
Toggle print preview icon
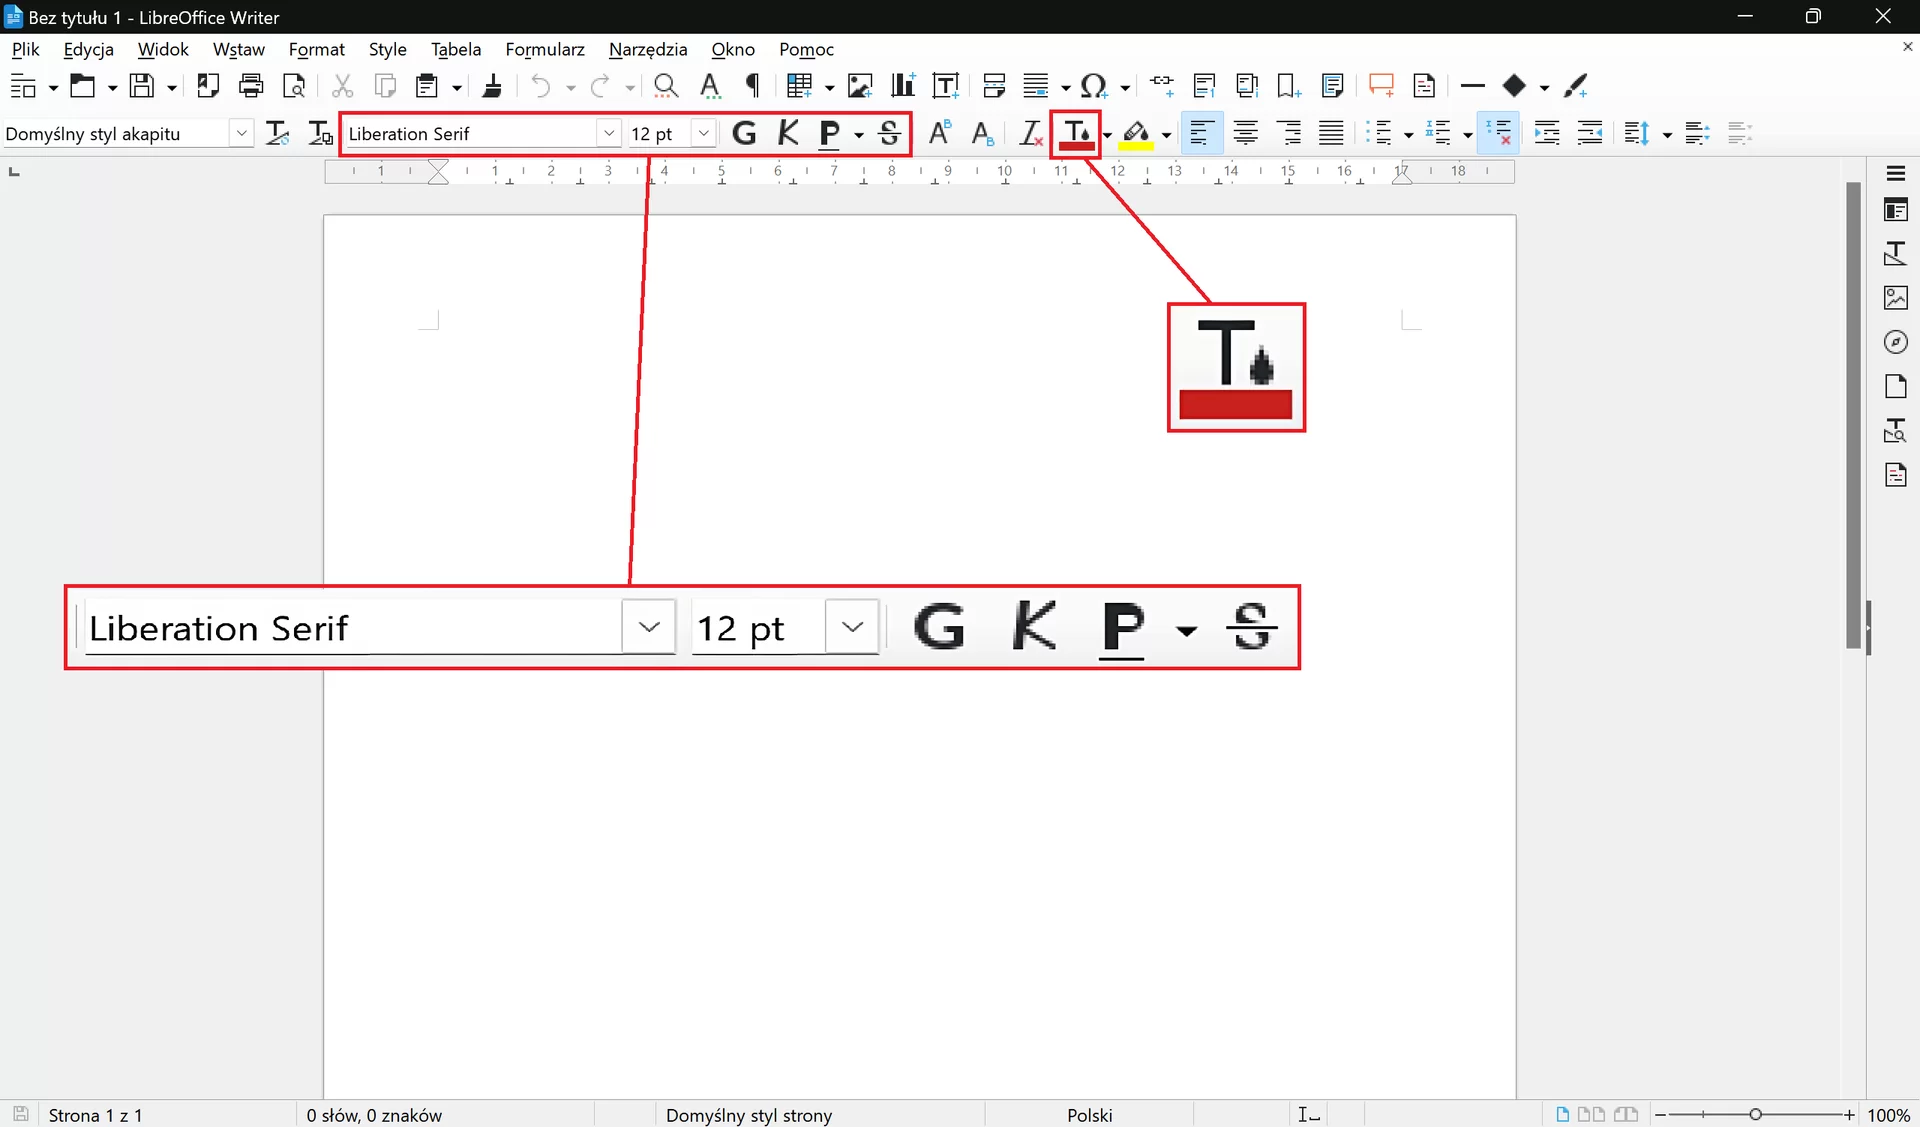[x=294, y=86]
